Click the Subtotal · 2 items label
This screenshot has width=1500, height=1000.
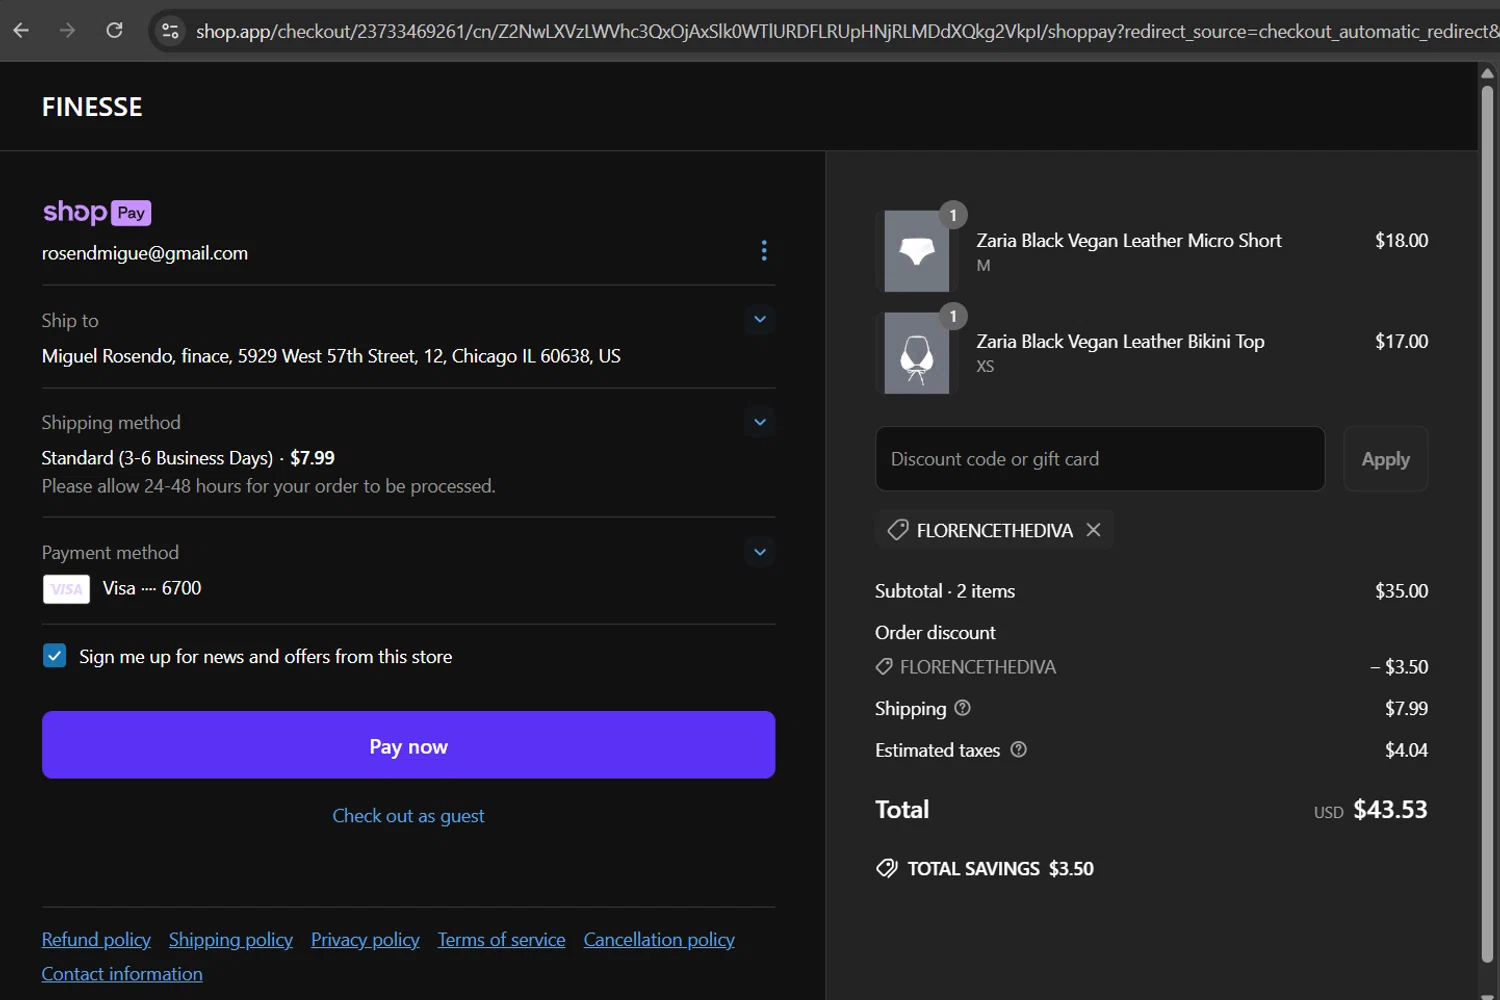point(945,591)
